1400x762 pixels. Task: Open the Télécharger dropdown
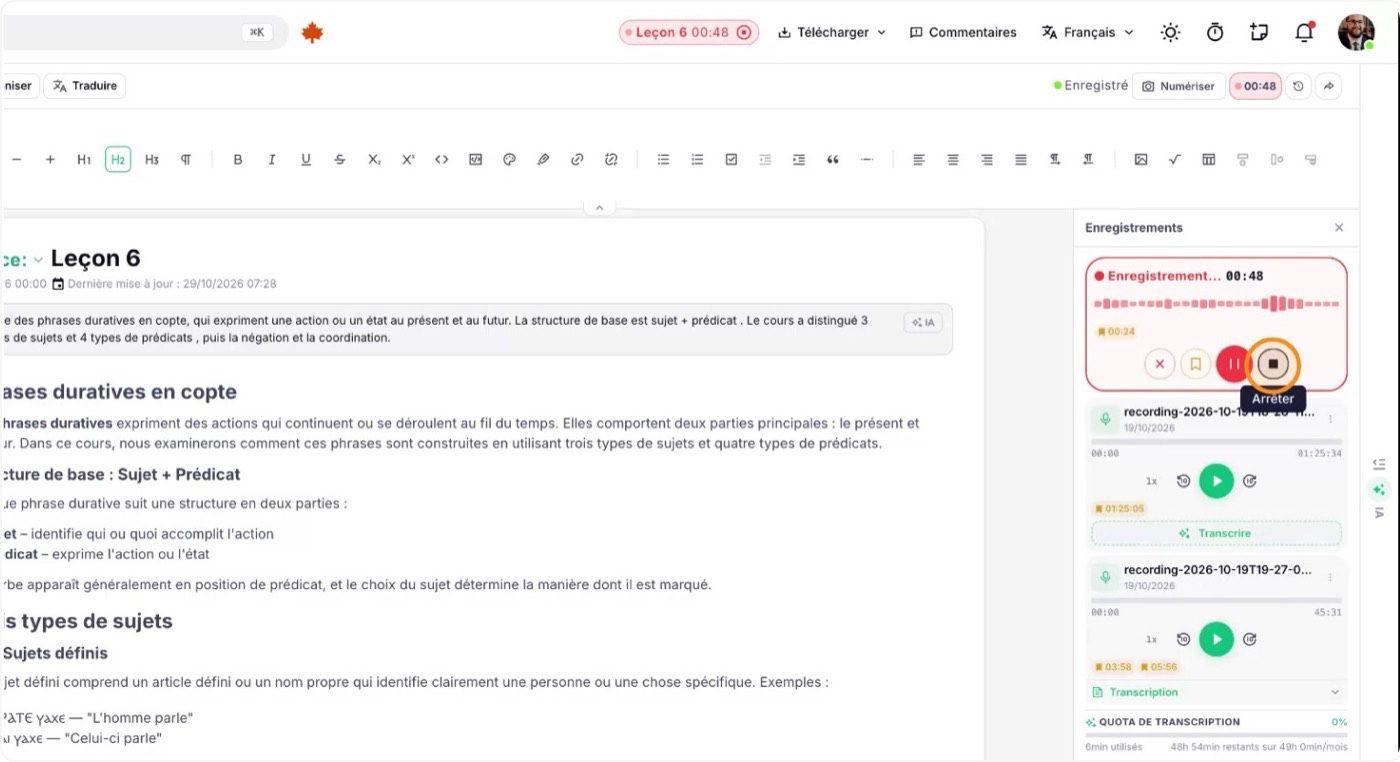pyautogui.click(x=832, y=32)
